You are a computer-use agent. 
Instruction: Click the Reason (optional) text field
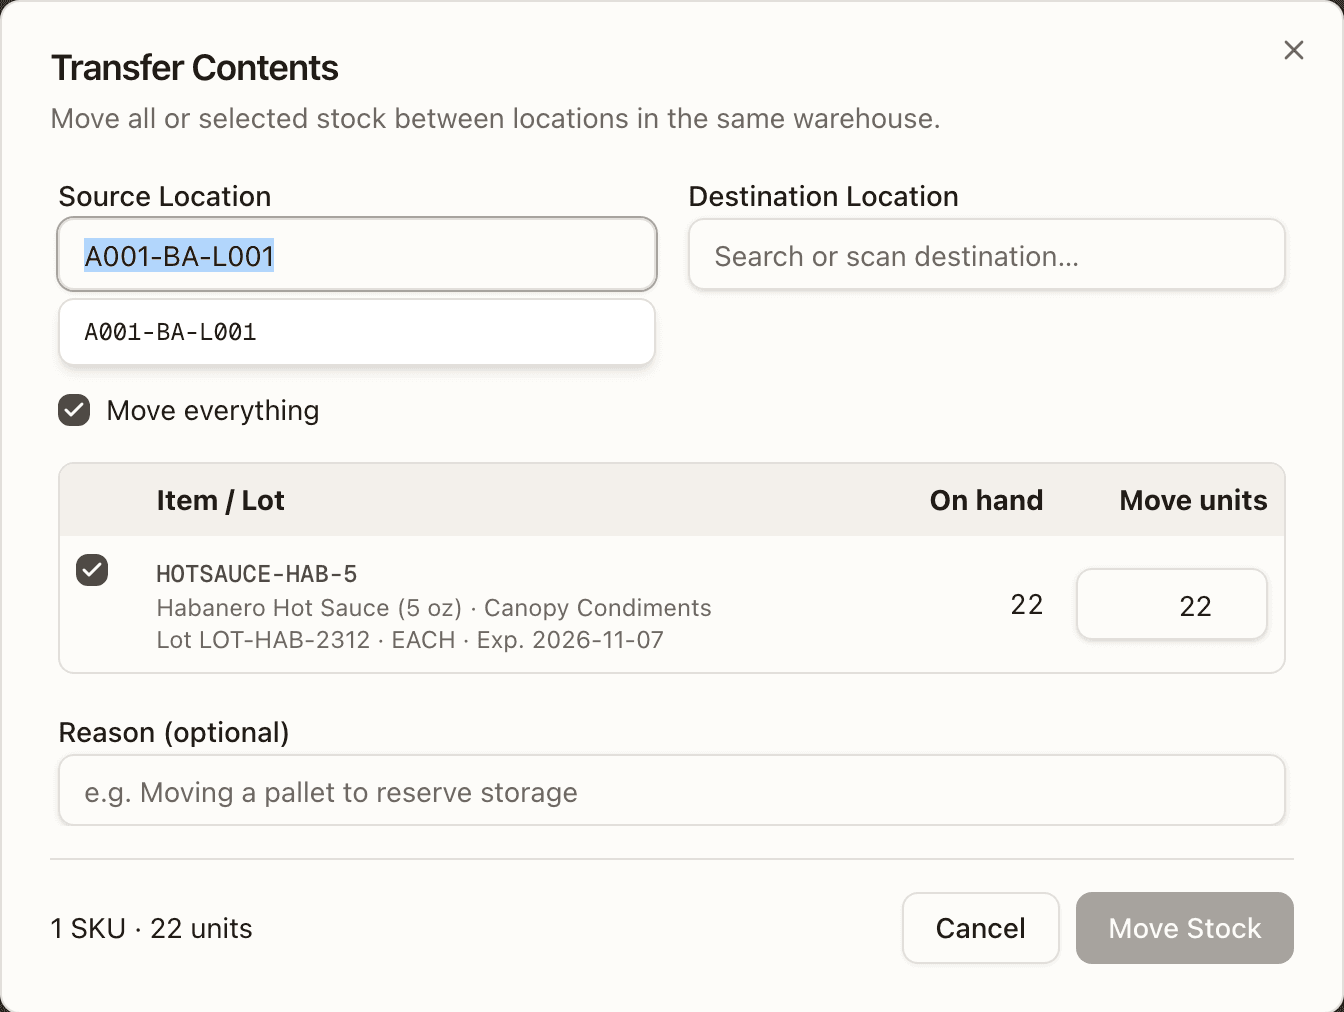pos(671,791)
